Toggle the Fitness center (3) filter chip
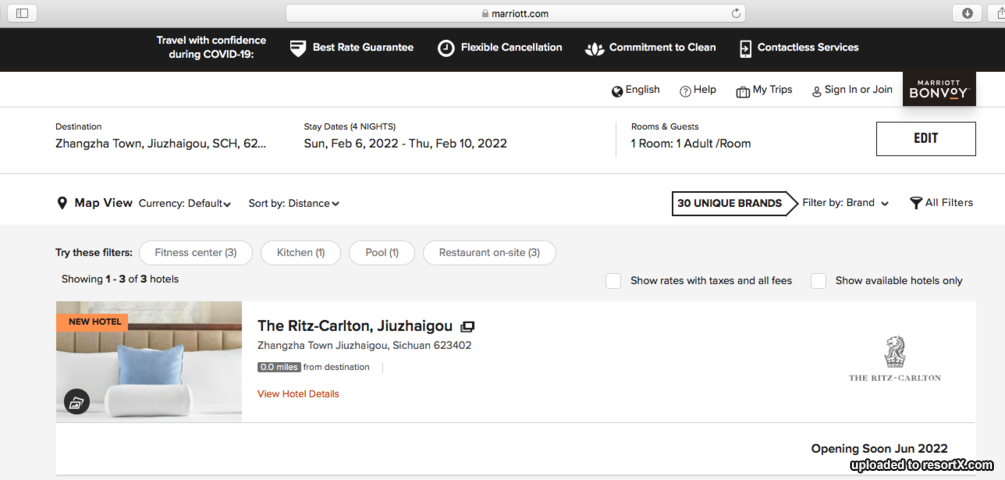Viewport: 1005px width, 480px height. (x=195, y=252)
